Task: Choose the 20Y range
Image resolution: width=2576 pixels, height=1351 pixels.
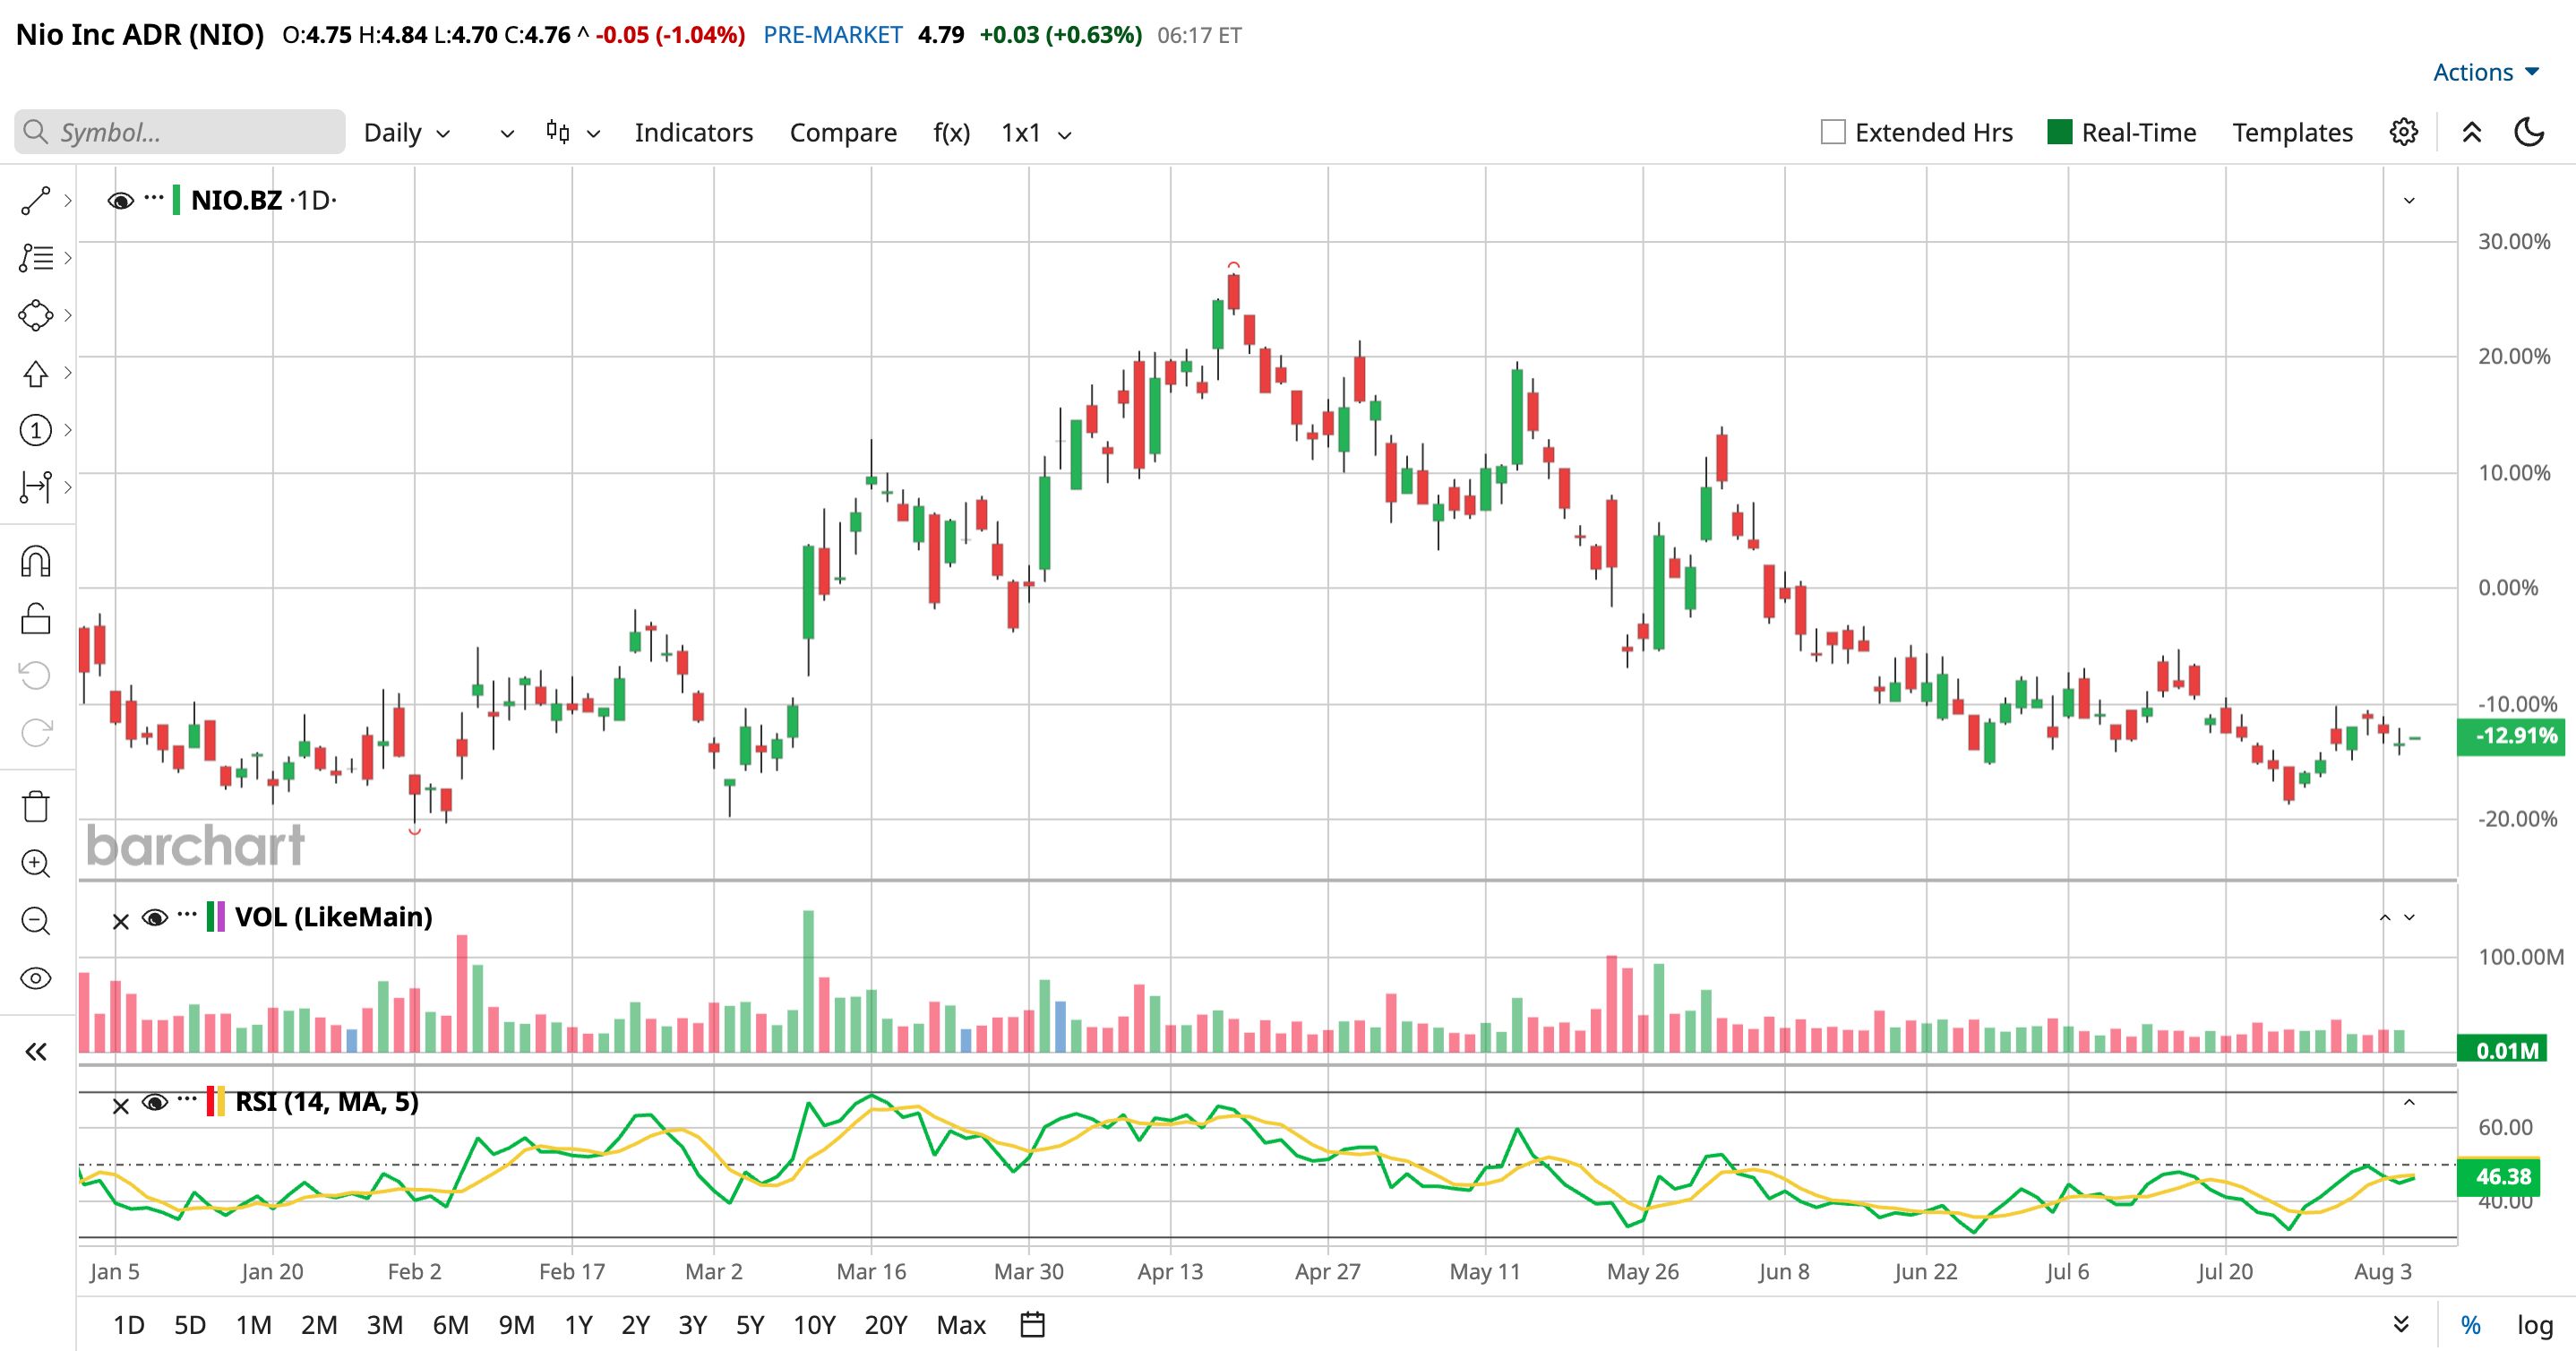Action: [x=886, y=1325]
